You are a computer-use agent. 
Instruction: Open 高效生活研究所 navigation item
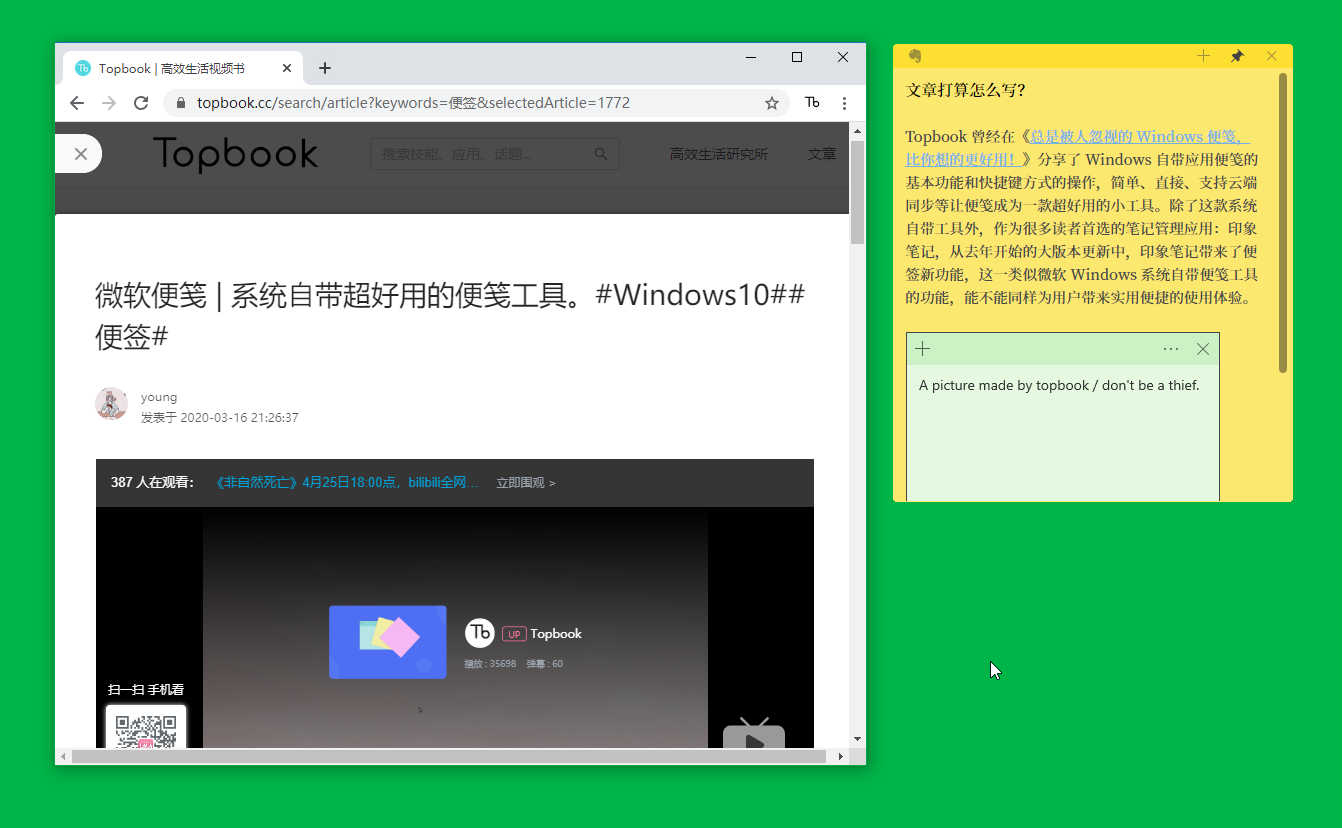point(719,154)
